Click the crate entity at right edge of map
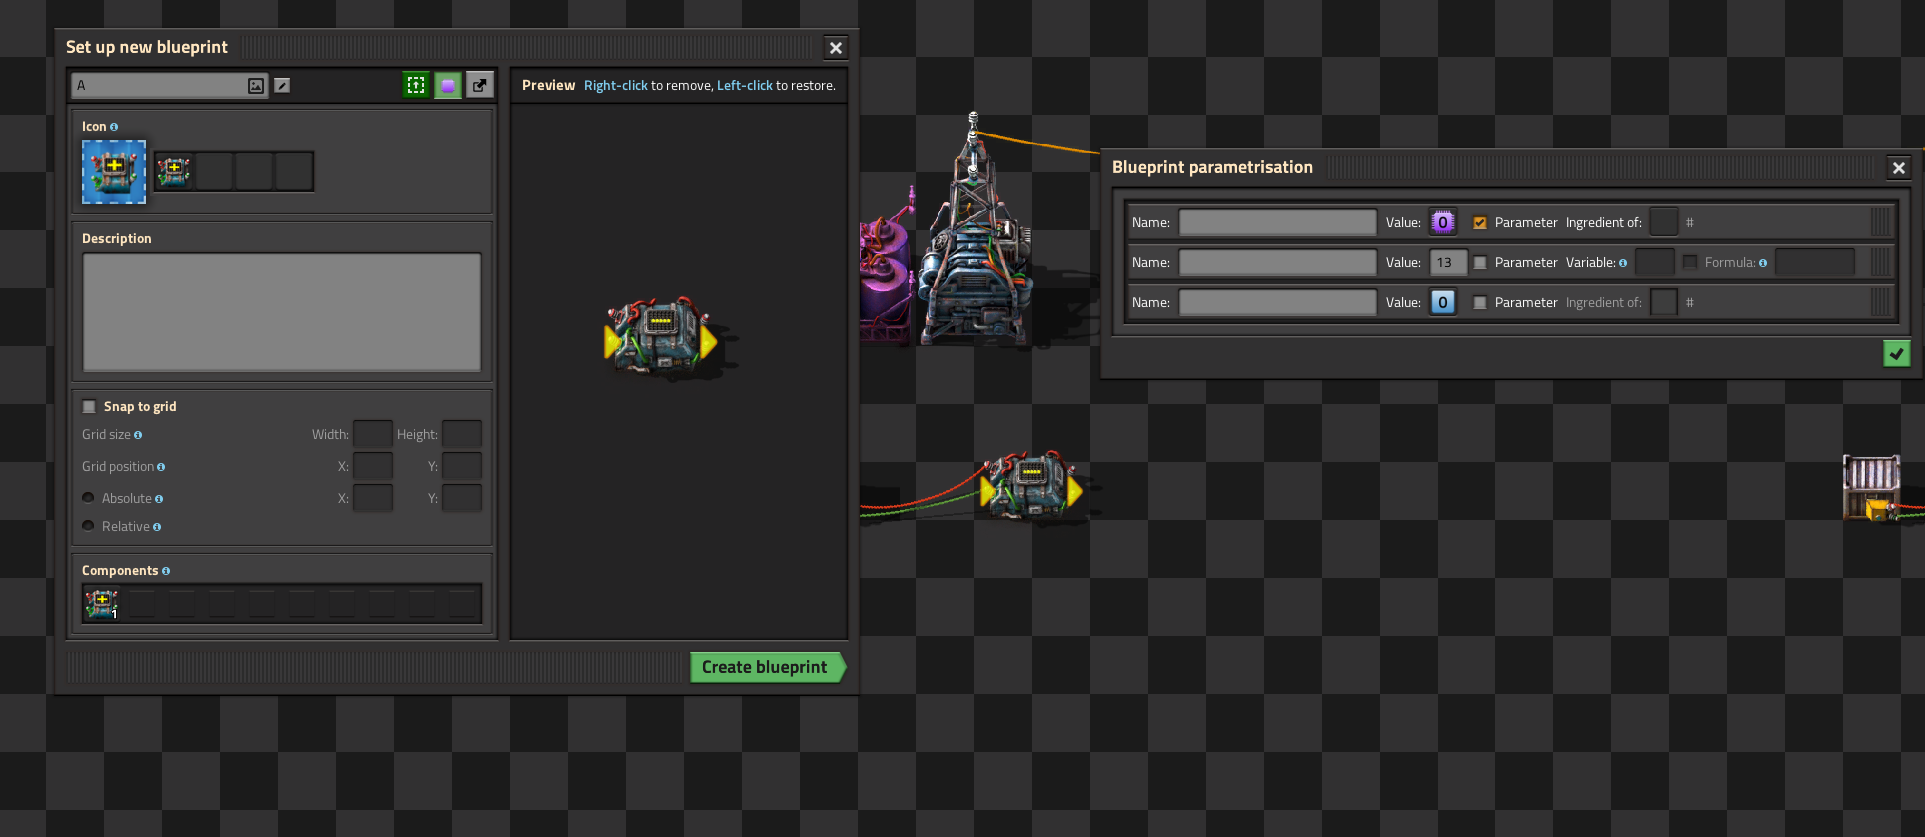This screenshot has width=1925, height=837. [x=1872, y=488]
